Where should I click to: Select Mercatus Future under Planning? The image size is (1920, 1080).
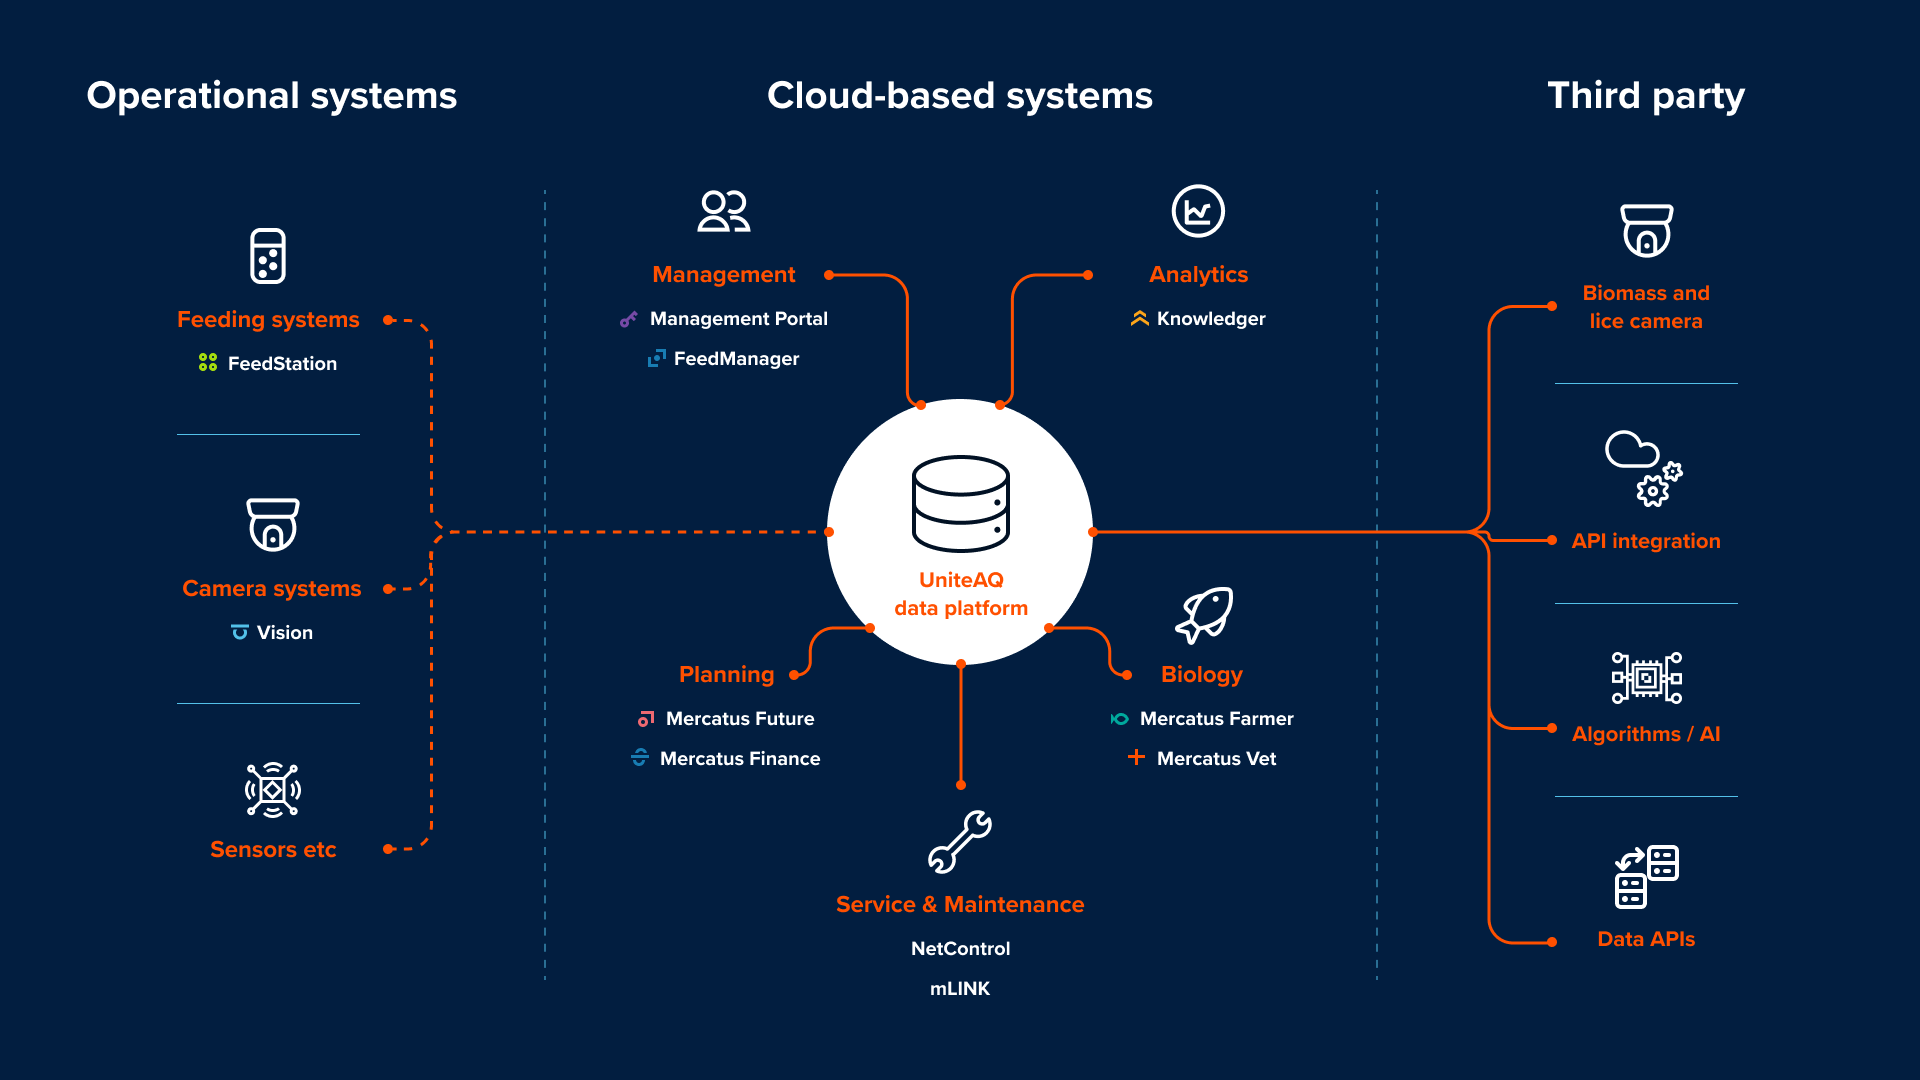click(x=739, y=719)
